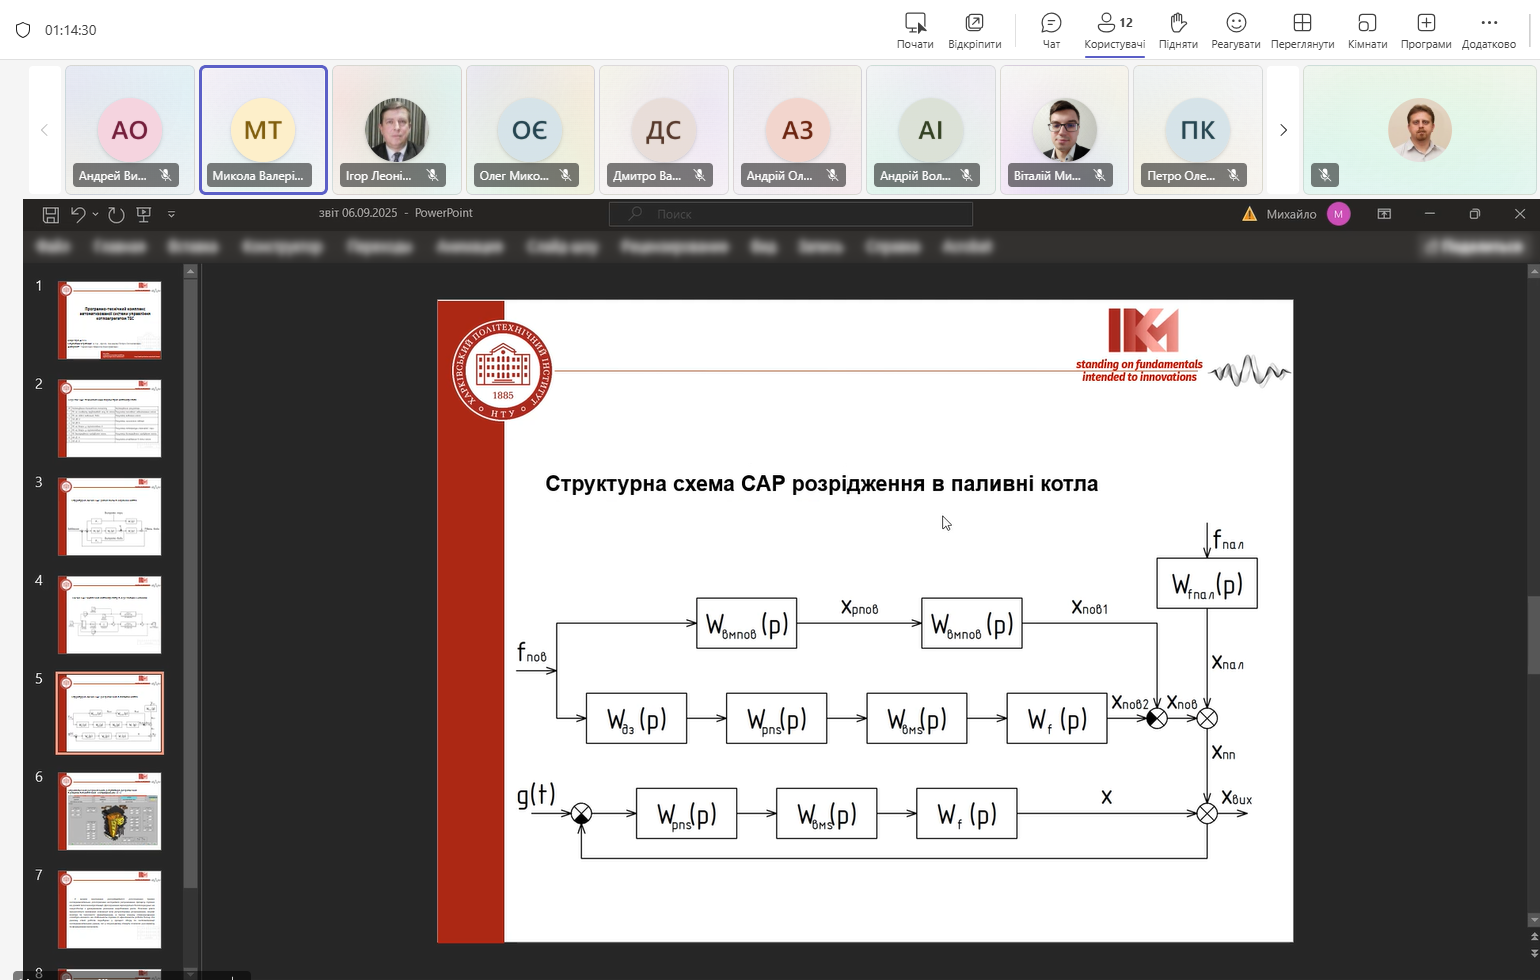Image resolution: width=1540 pixels, height=980 pixels.
Task: Click the slide area vertical scrollbar thumb
Action: [x=1534, y=636]
